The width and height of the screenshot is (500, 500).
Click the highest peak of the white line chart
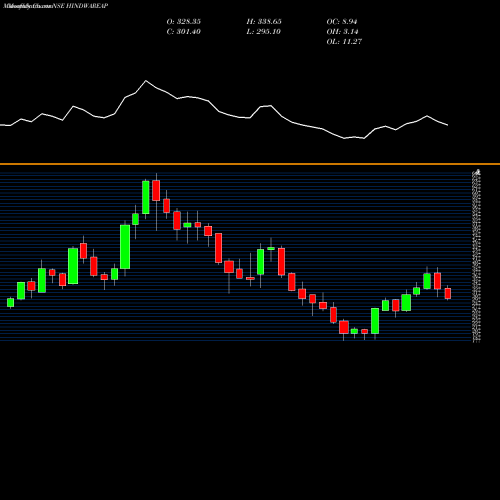pyautogui.click(x=146, y=81)
